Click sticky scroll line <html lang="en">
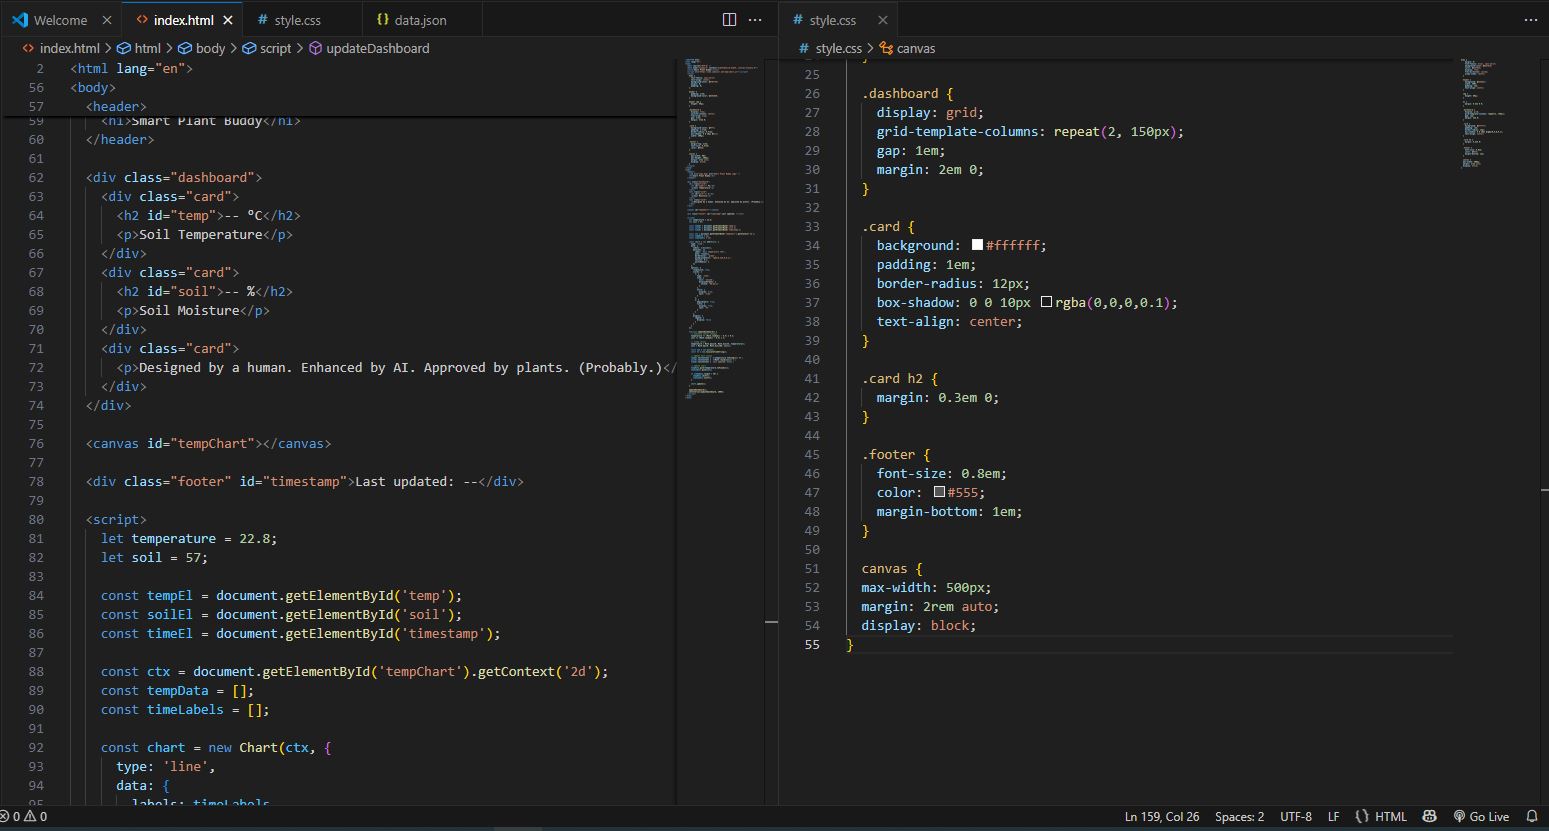Screen dimensions: 1549x831 (131, 68)
